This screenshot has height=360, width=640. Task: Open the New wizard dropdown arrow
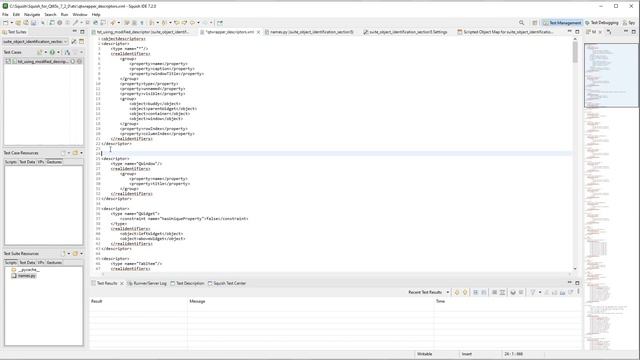[11, 23]
